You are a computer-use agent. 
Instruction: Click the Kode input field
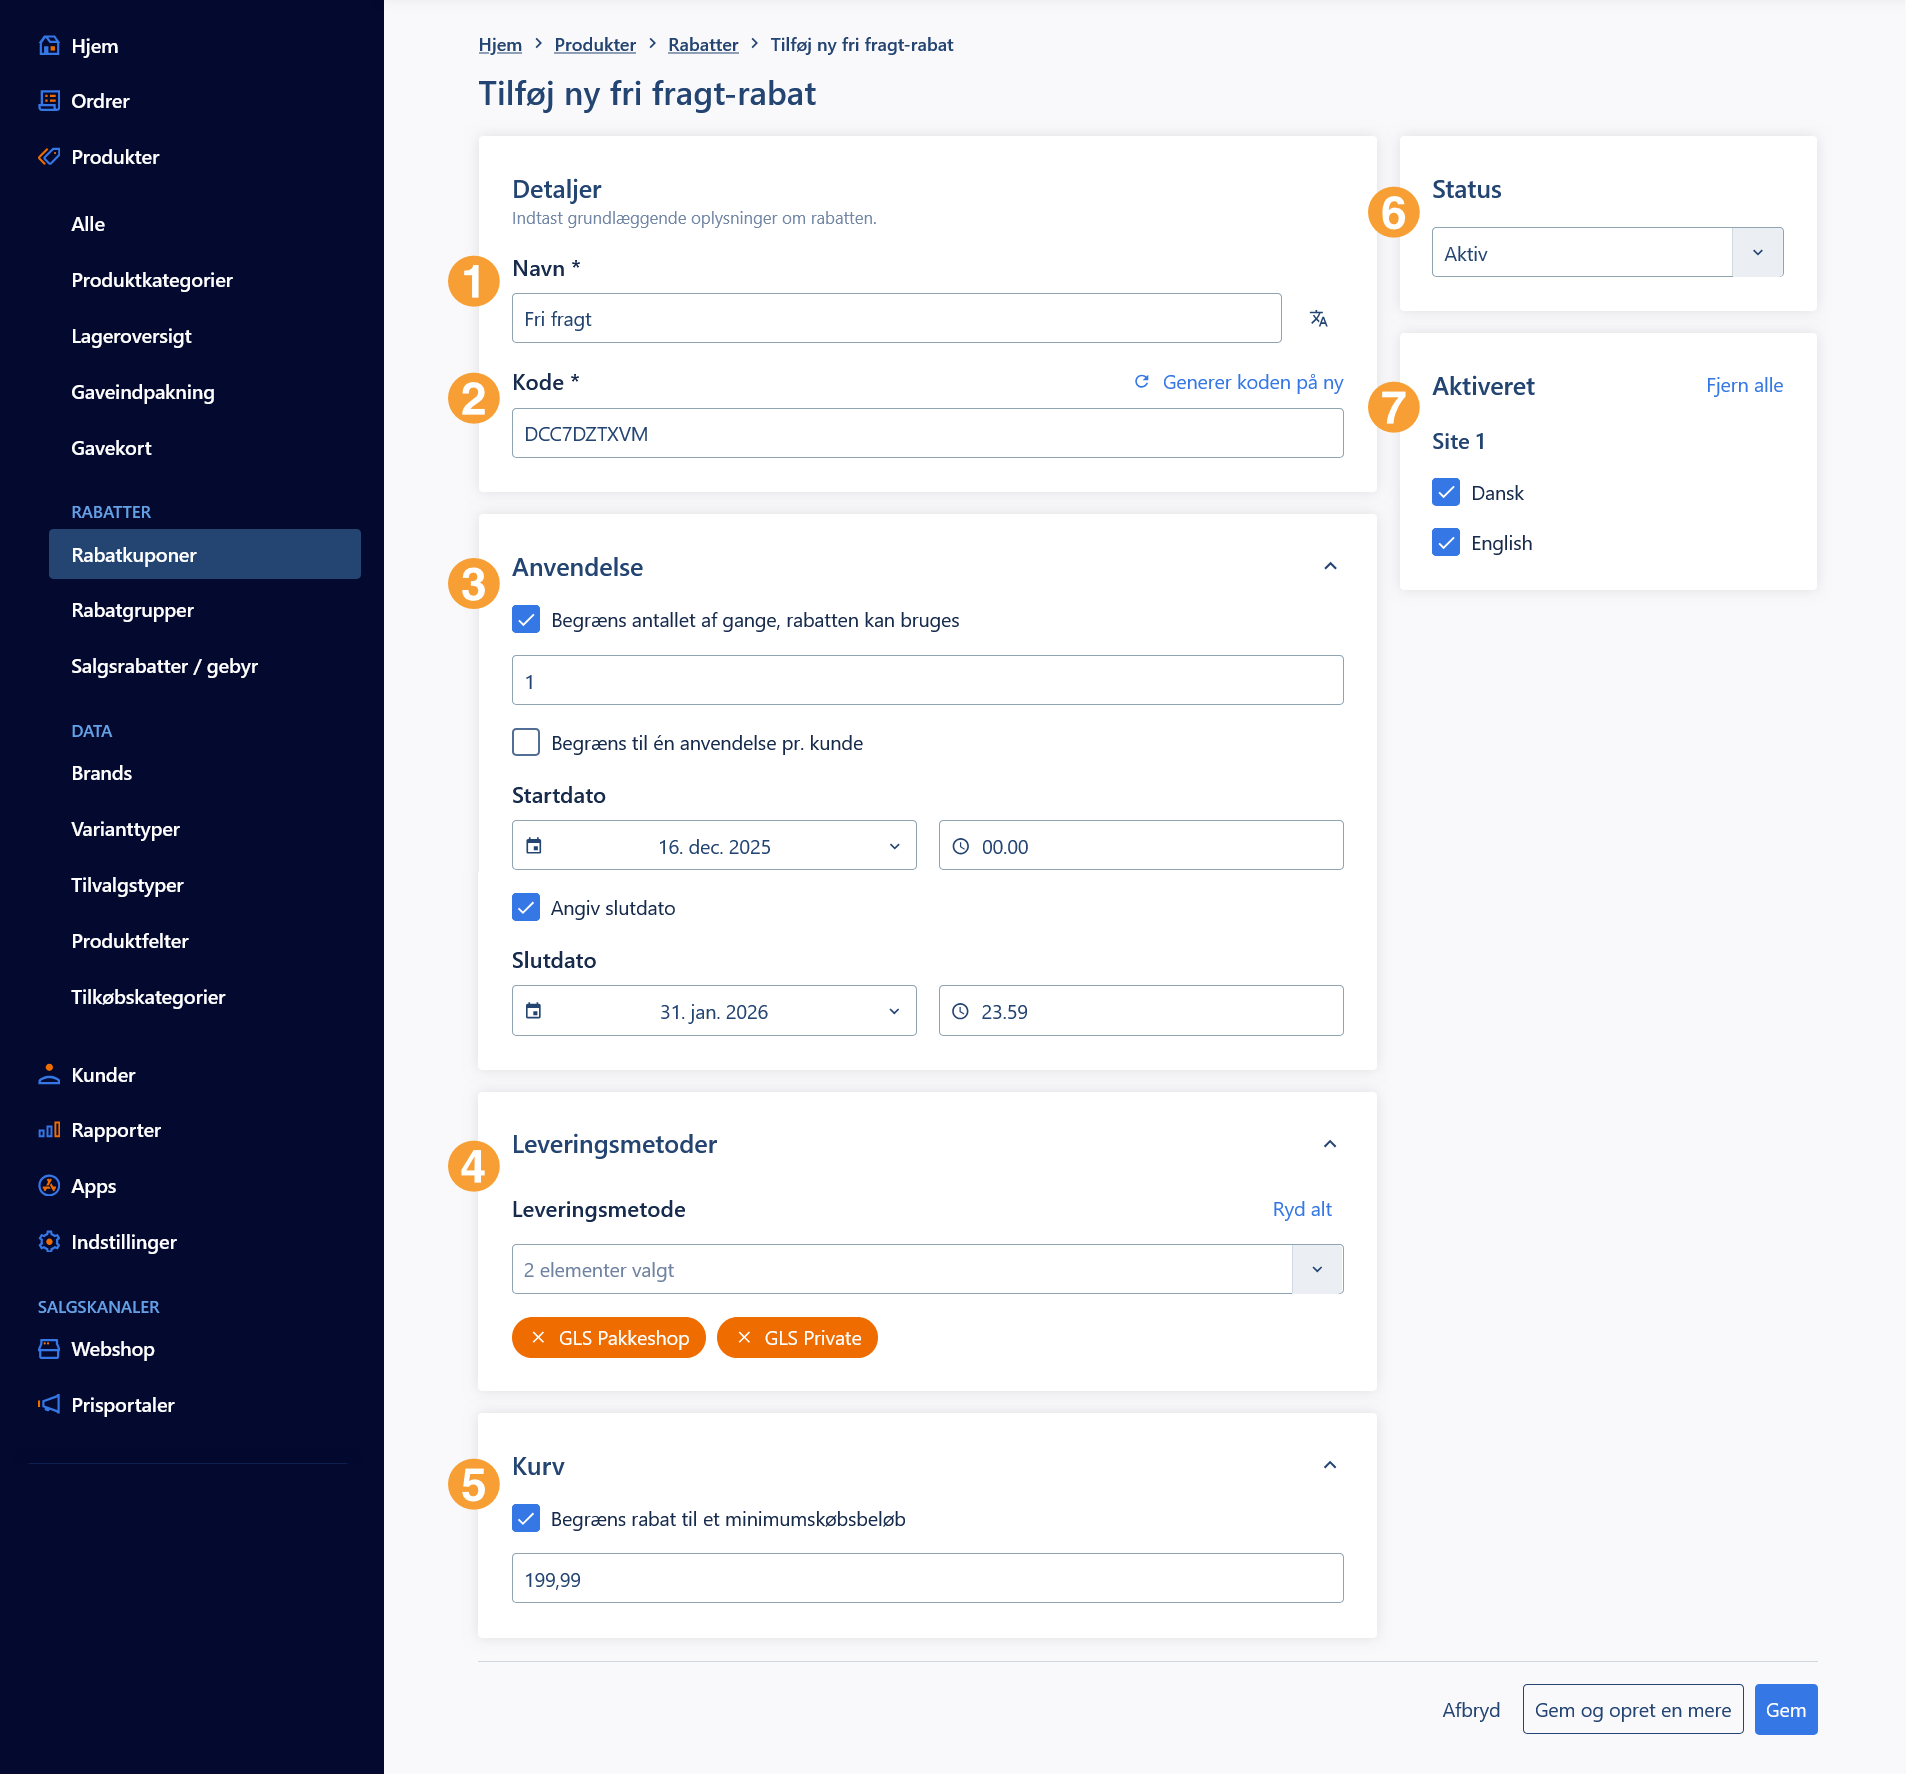927,433
